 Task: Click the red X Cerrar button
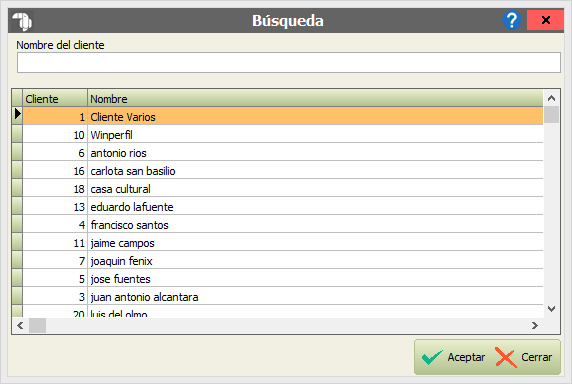click(x=524, y=357)
